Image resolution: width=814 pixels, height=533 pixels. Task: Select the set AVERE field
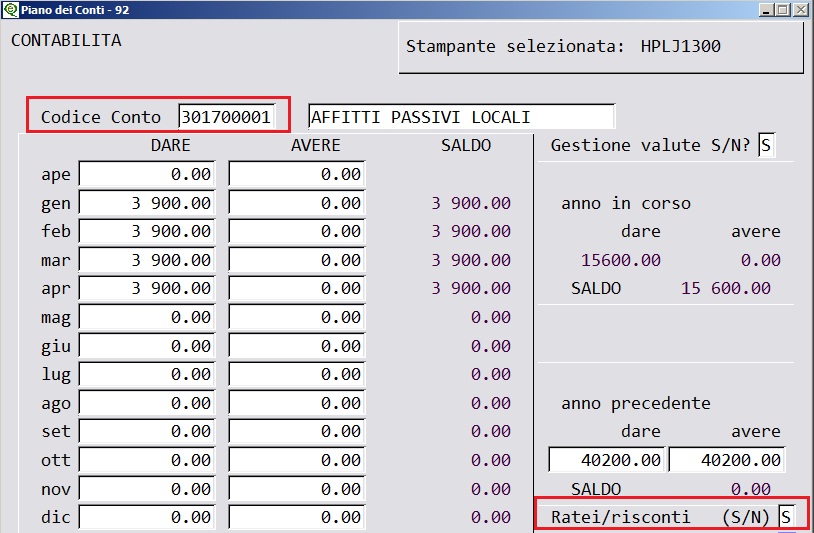pos(297,431)
